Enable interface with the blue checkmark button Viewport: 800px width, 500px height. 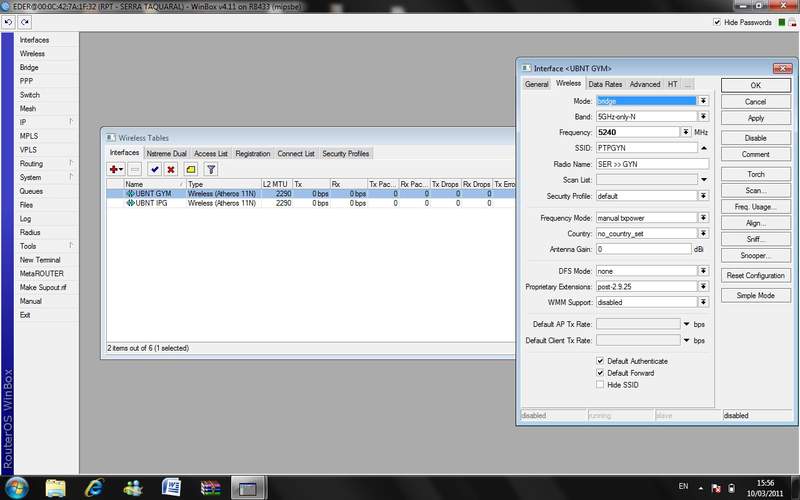pos(154,169)
